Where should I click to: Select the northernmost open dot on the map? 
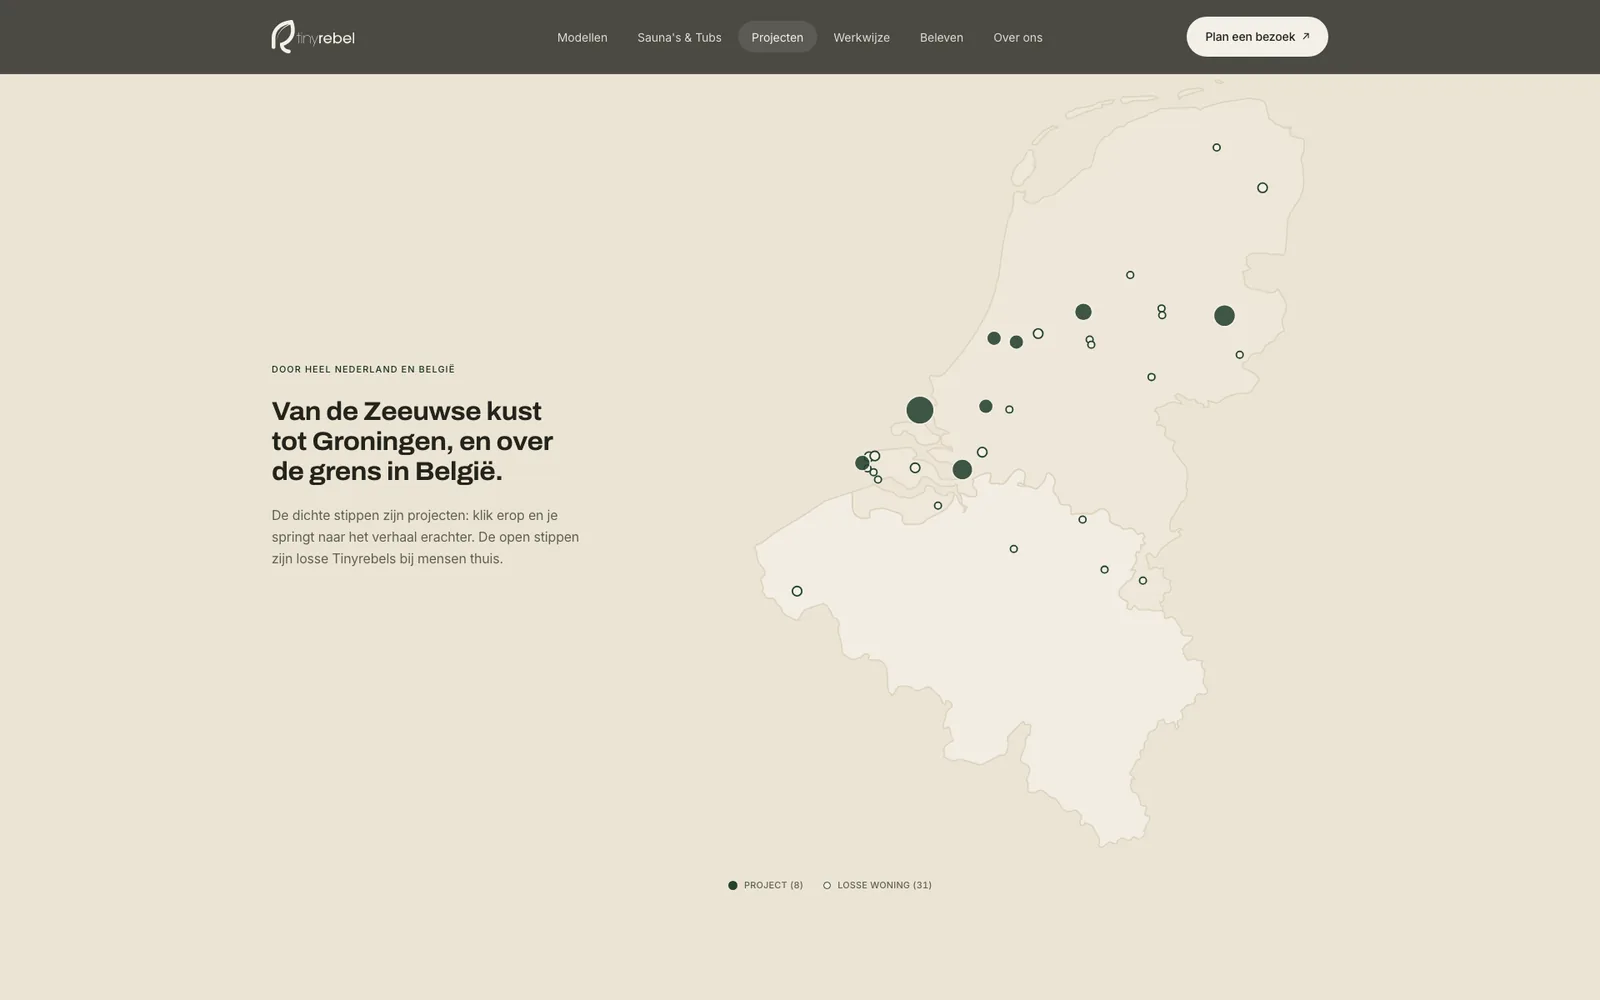pyautogui.click(x=1216, y=147)
